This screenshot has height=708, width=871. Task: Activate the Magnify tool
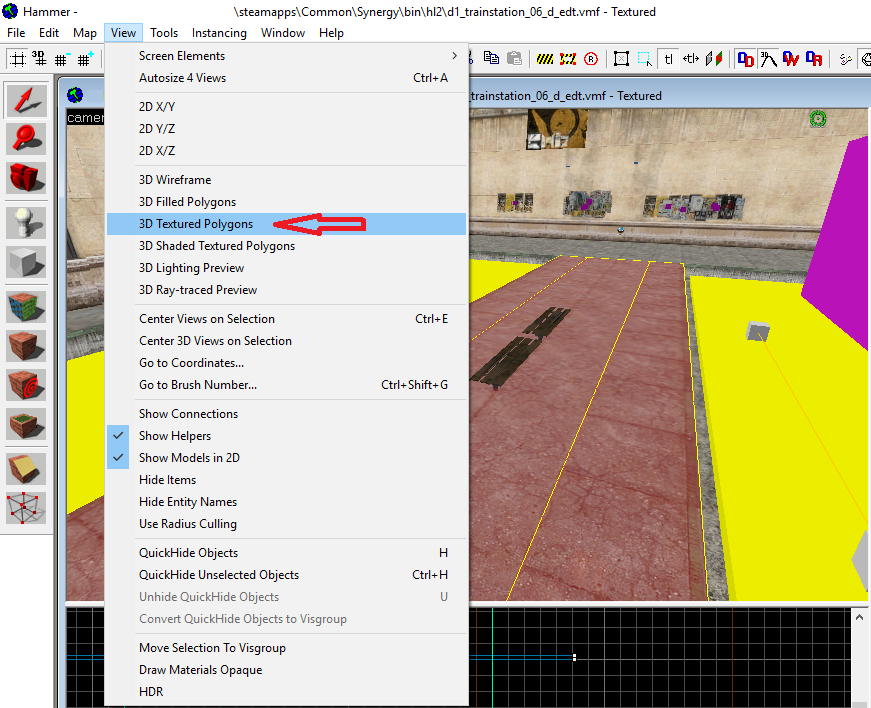pyautogui.click(x=26, y=139)
